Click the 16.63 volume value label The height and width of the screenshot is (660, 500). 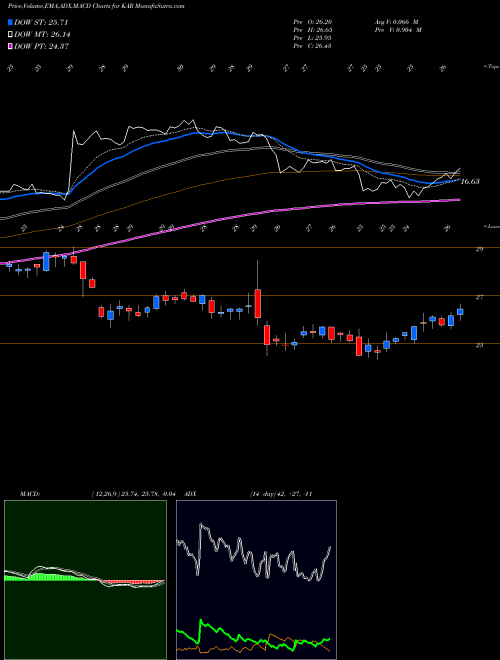click(470, 181)
